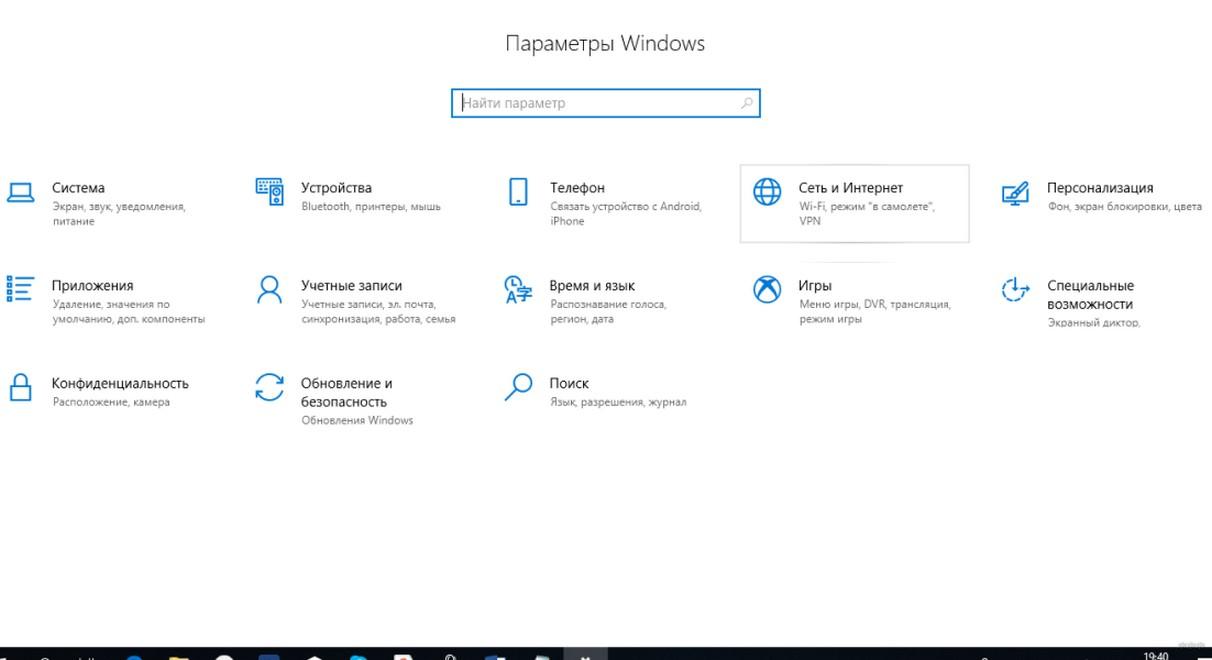The height and width of the screenshot is (660, 1212).
Task: Click the Сеть и Интернет globe icon
Action: click(x=767, y=191)
